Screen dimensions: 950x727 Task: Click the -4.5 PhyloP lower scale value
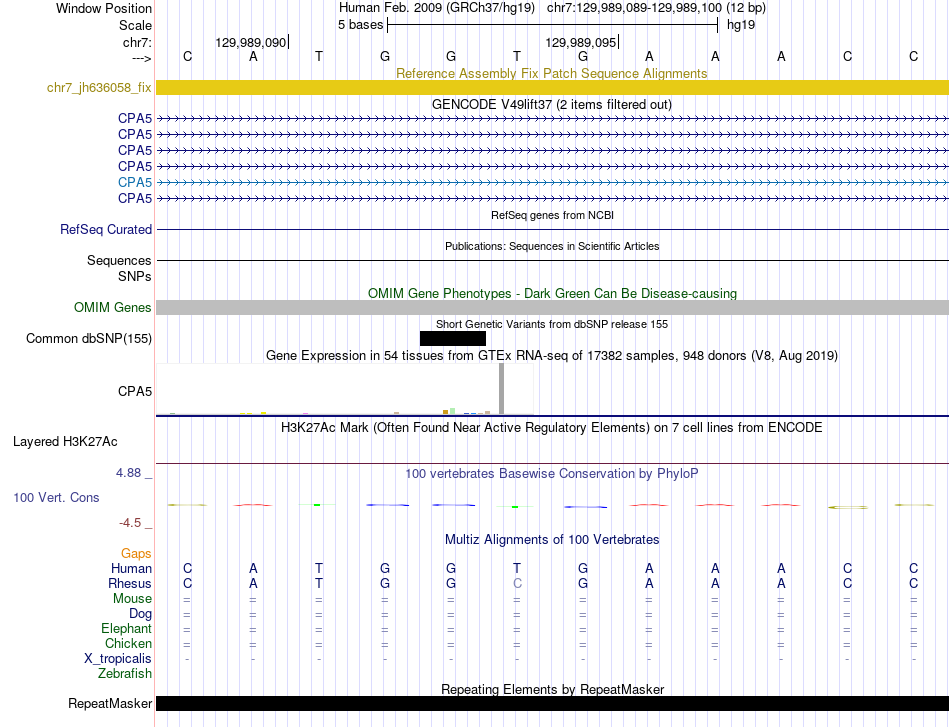tap(130, 522)
